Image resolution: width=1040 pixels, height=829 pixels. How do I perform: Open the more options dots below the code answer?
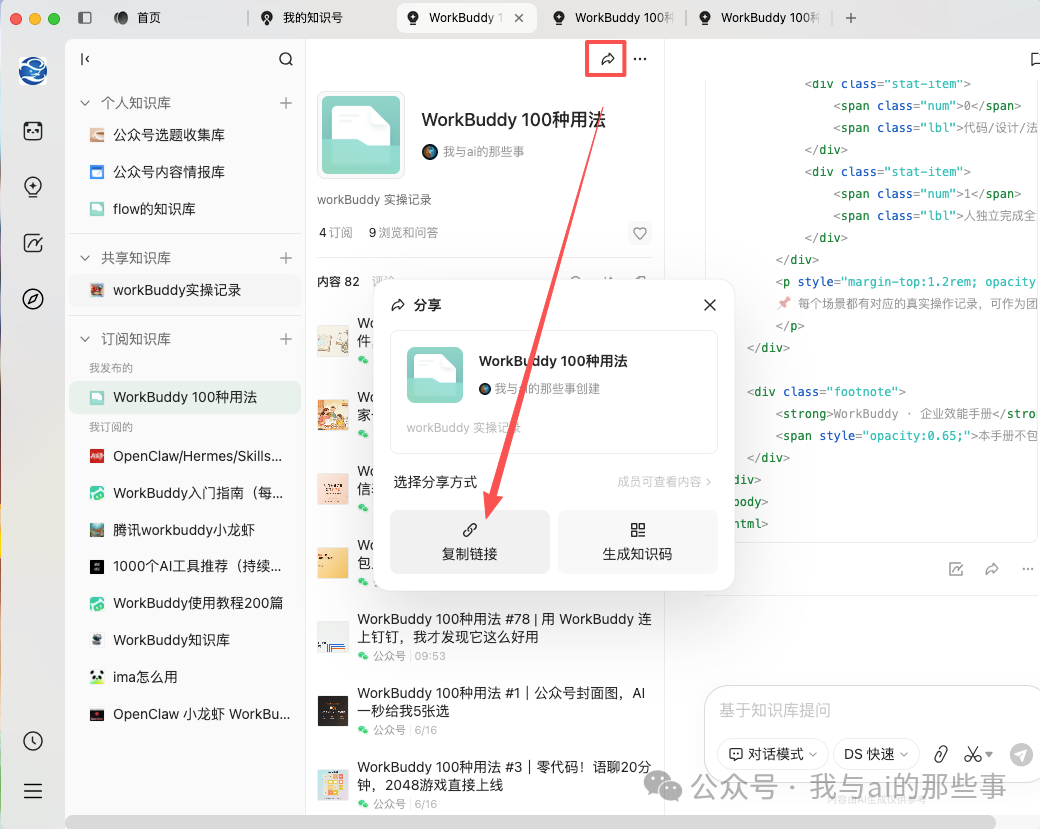pos(1027,569)
